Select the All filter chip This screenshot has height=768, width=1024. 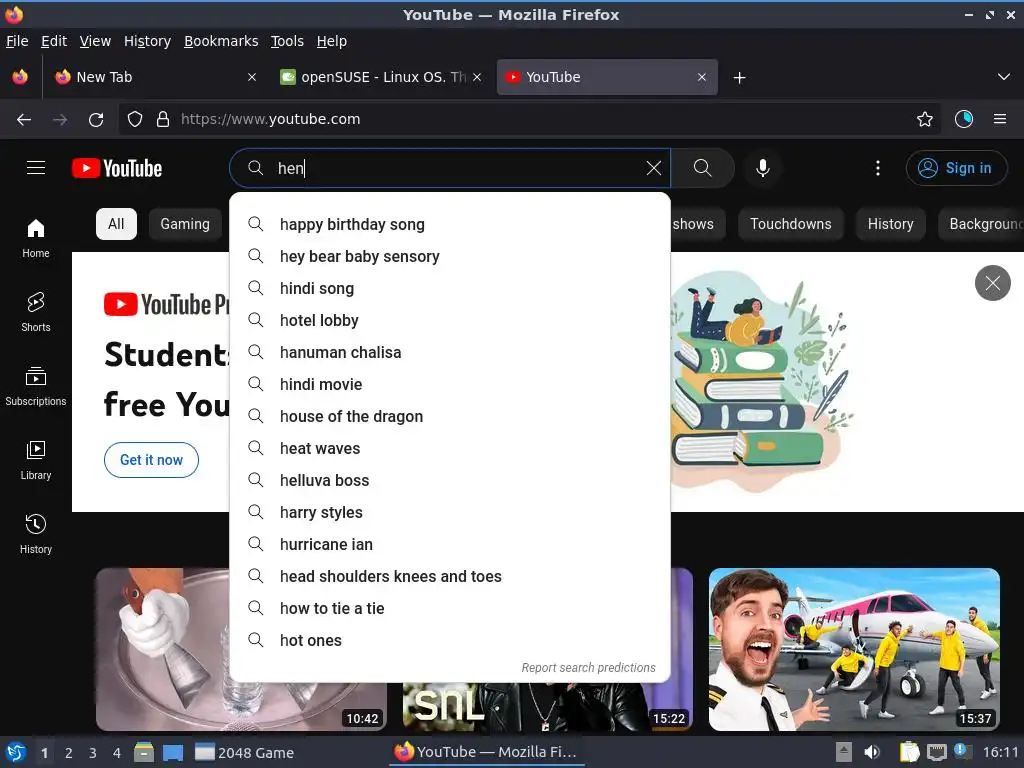[x=116, y=224]
